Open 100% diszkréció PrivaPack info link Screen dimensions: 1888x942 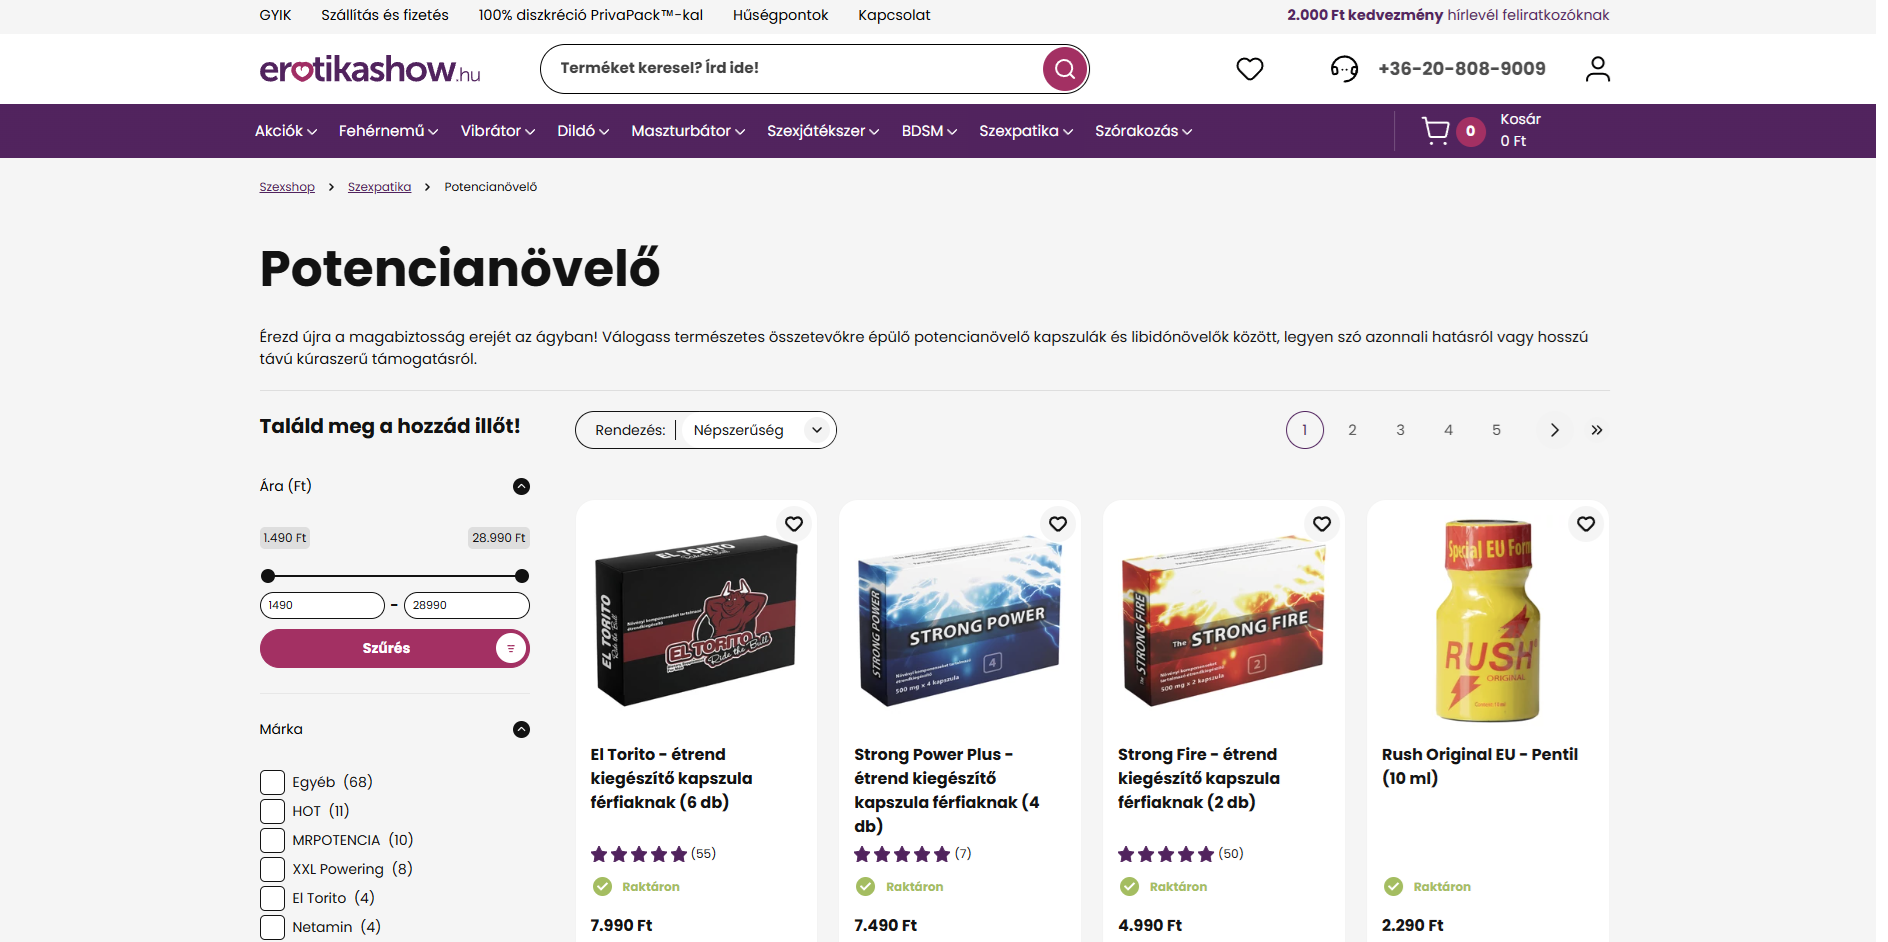tap(591, 15)
